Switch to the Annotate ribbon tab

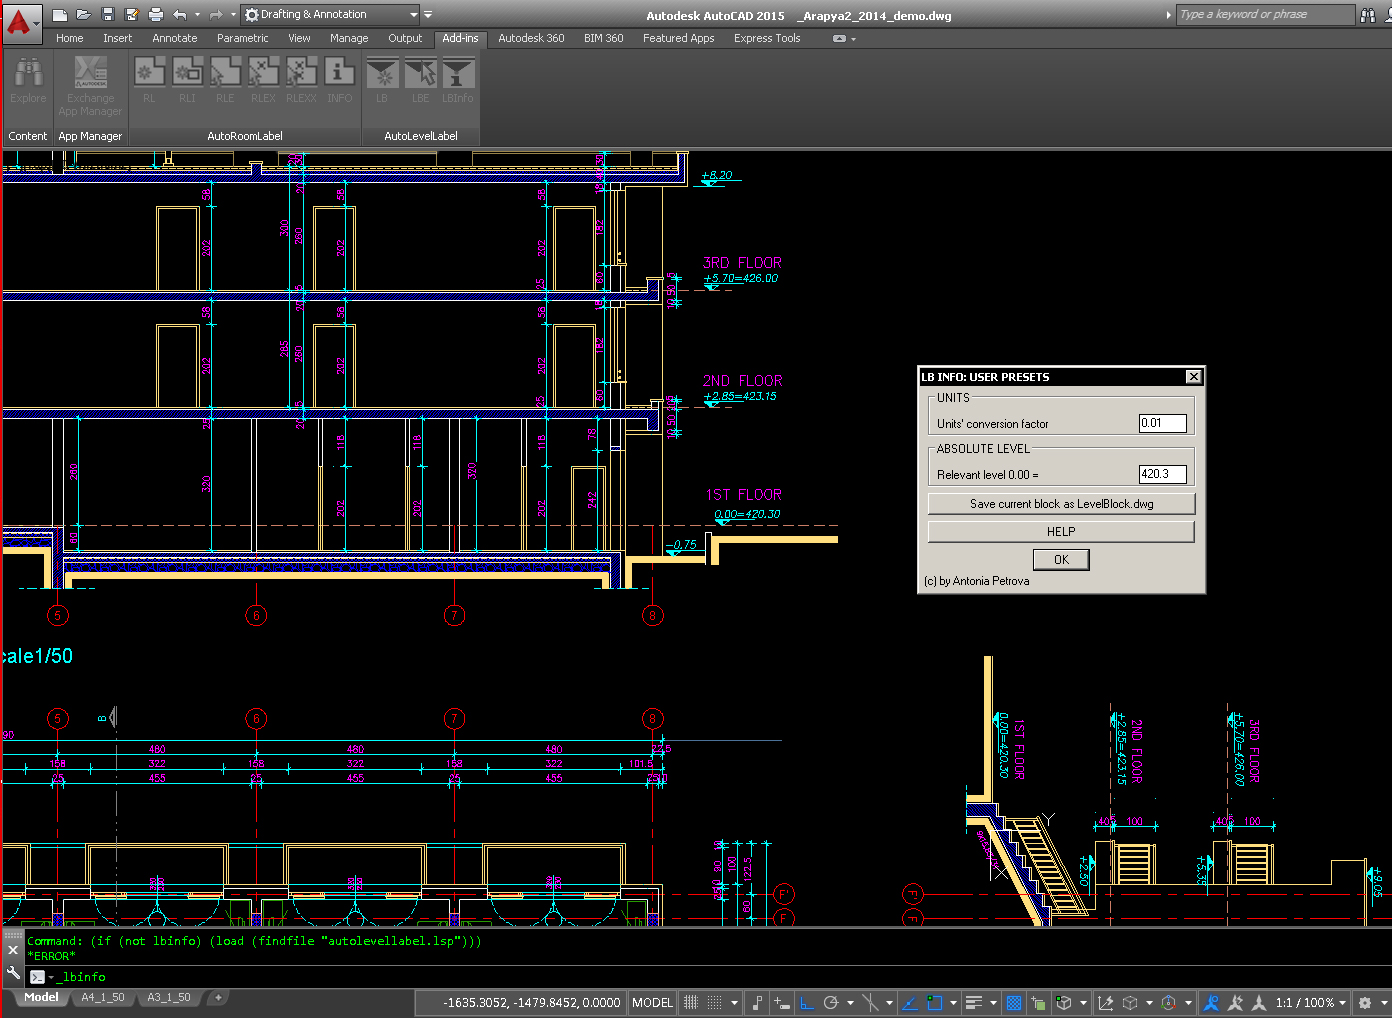coord(174,38)
